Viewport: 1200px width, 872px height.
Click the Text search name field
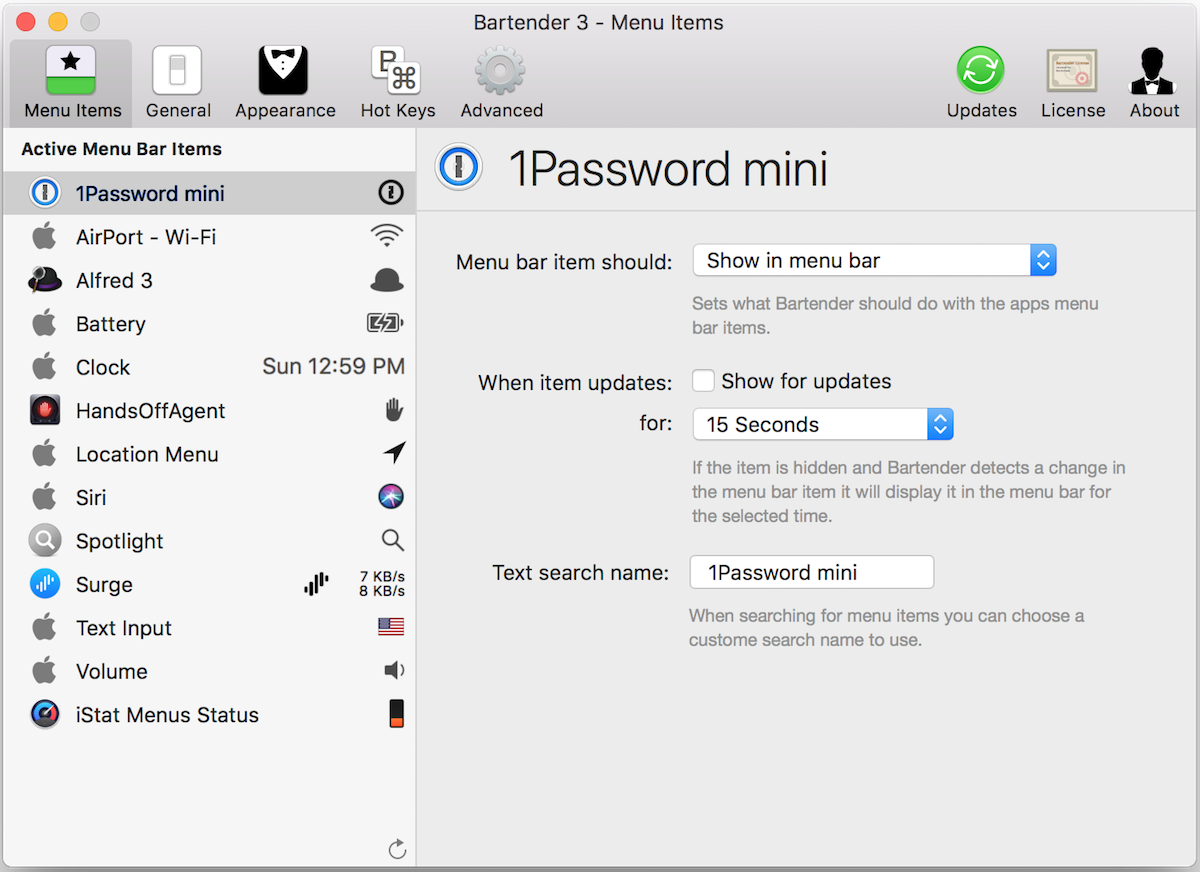pos(812,572)
